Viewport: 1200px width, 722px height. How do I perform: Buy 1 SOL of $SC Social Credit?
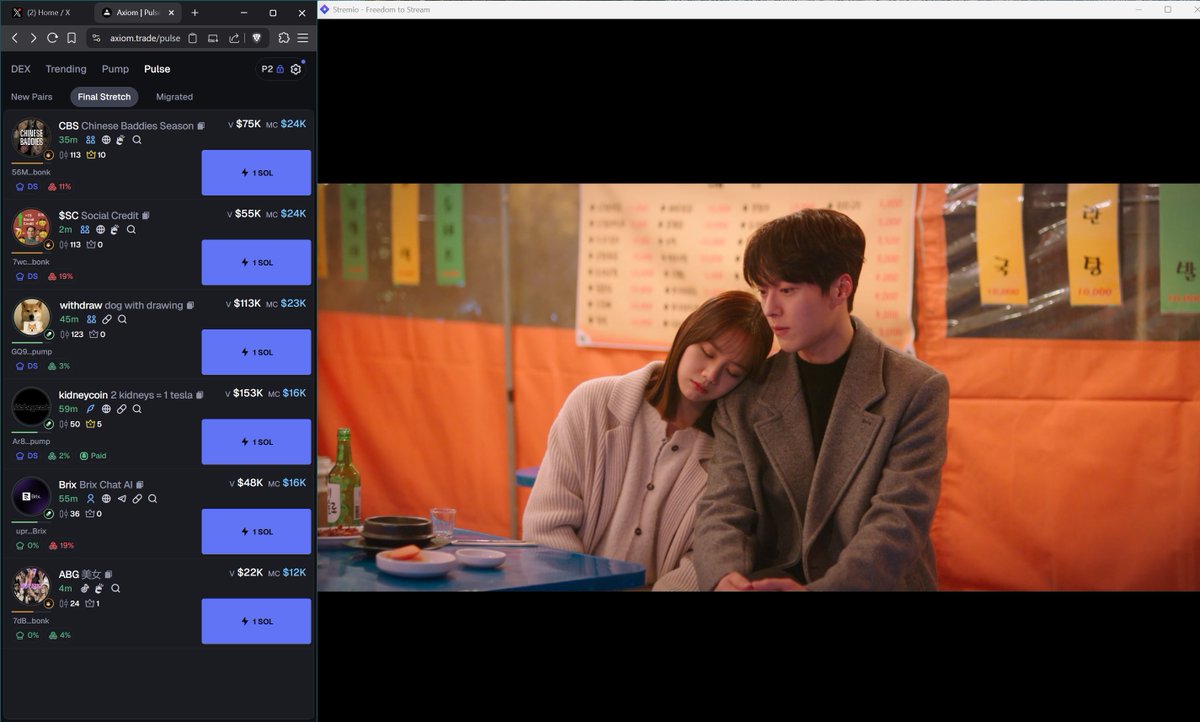(x=256, y=262)
